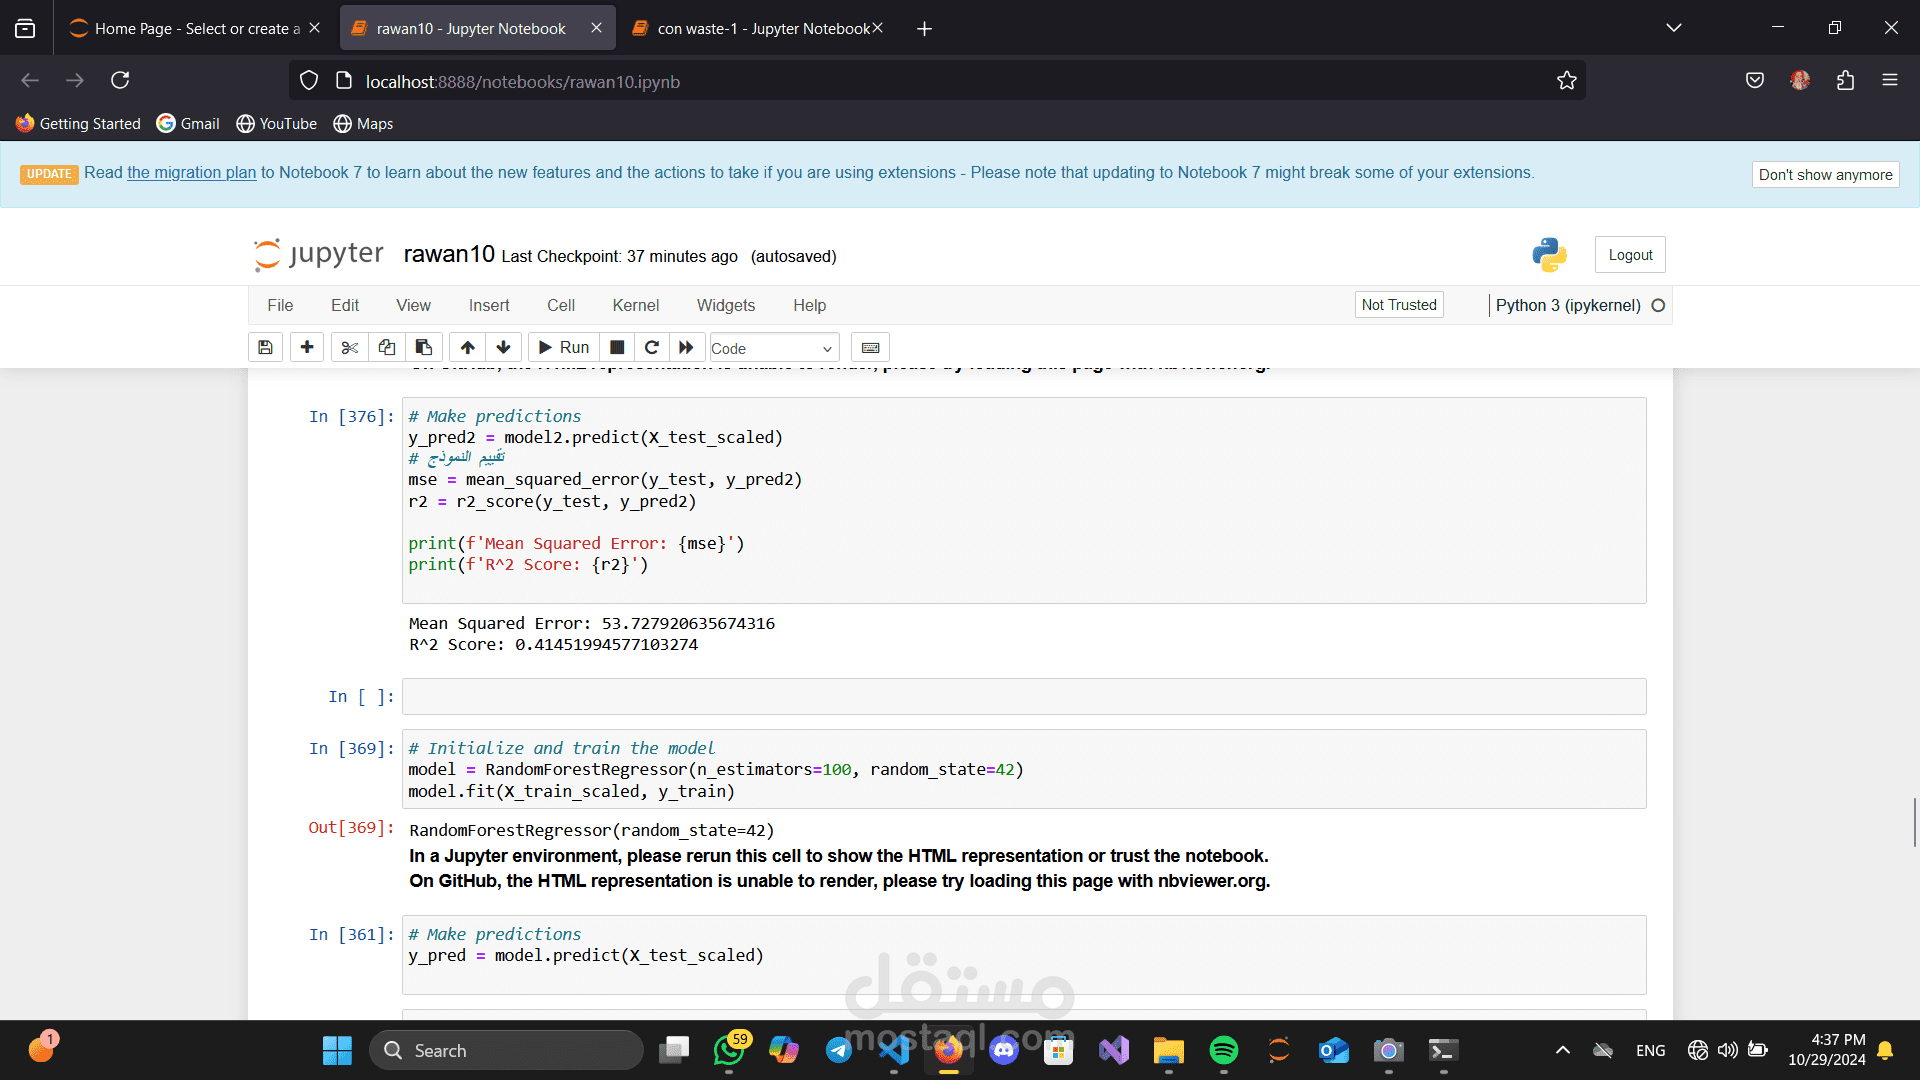Move the selected cell down
Screen dimensions: 1920x1080
pos(504,347)
